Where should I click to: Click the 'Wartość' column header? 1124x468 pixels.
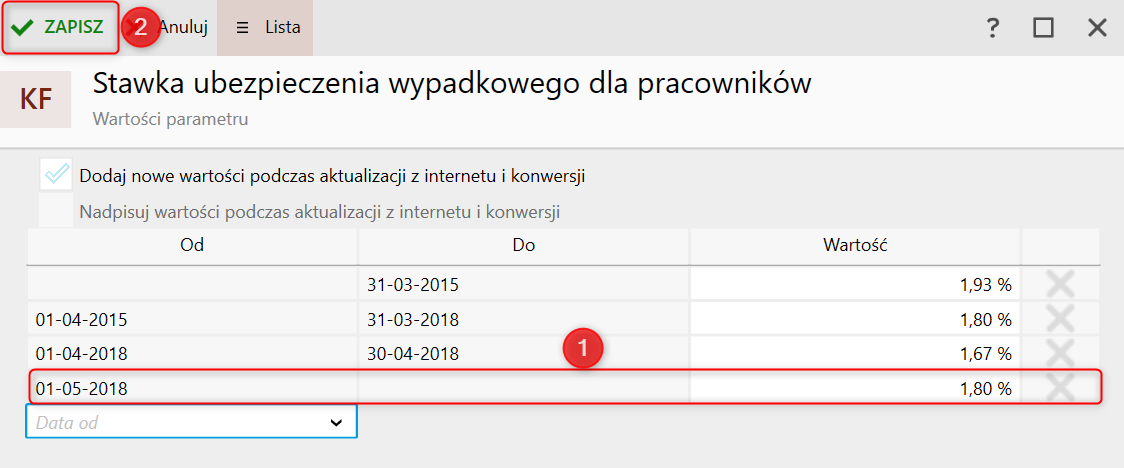pos(855,245)
